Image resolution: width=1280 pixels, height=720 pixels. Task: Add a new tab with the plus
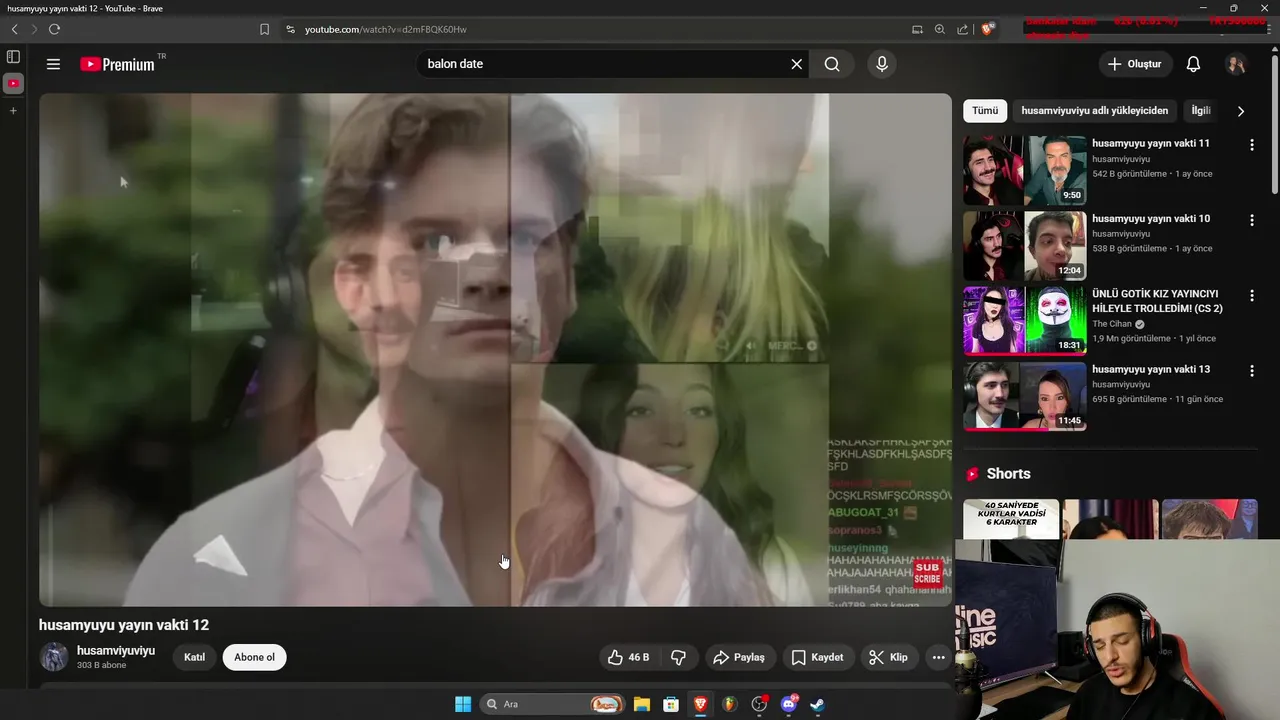[13, 110]
